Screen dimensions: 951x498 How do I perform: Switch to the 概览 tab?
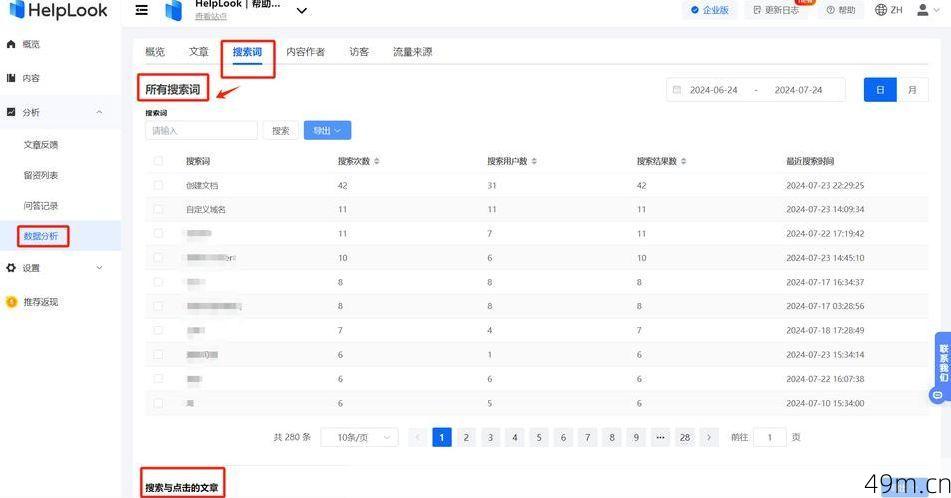(x=155, y=52)
